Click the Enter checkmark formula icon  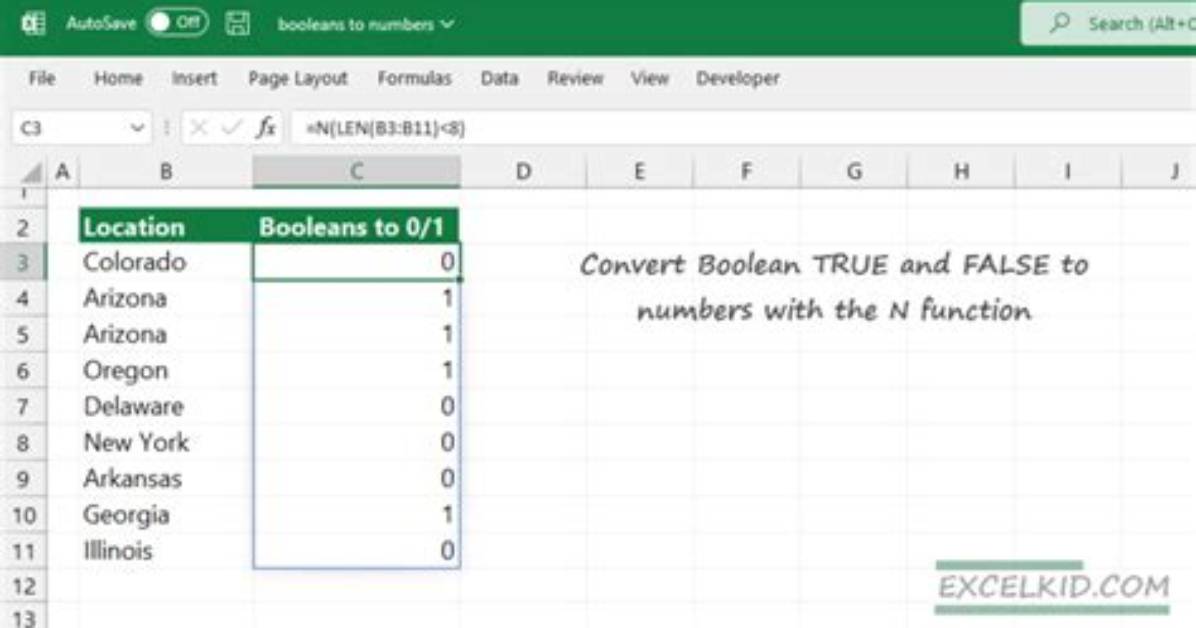(231, 127)
